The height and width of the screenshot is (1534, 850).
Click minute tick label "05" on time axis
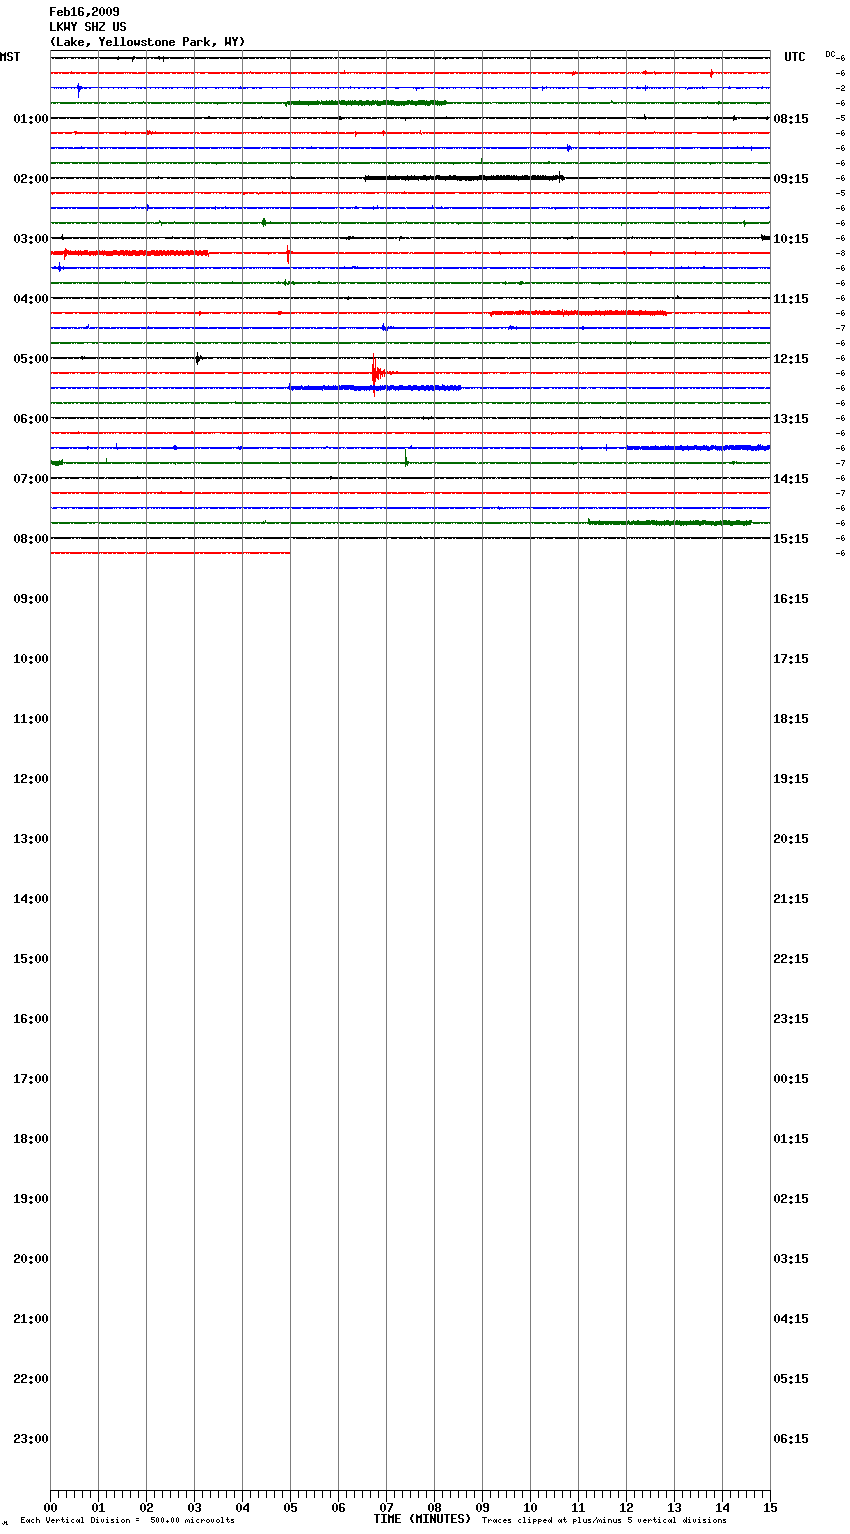click(290, 1508)
